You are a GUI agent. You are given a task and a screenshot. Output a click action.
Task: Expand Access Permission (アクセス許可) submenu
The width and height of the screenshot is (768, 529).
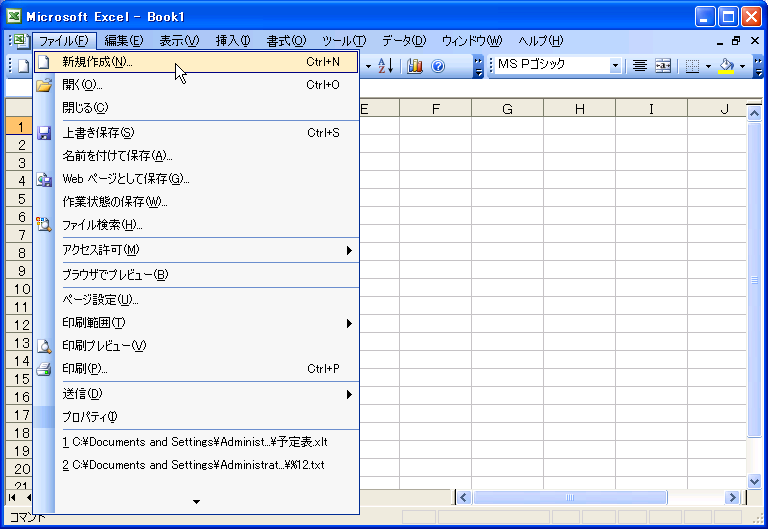tap(196, 250)
